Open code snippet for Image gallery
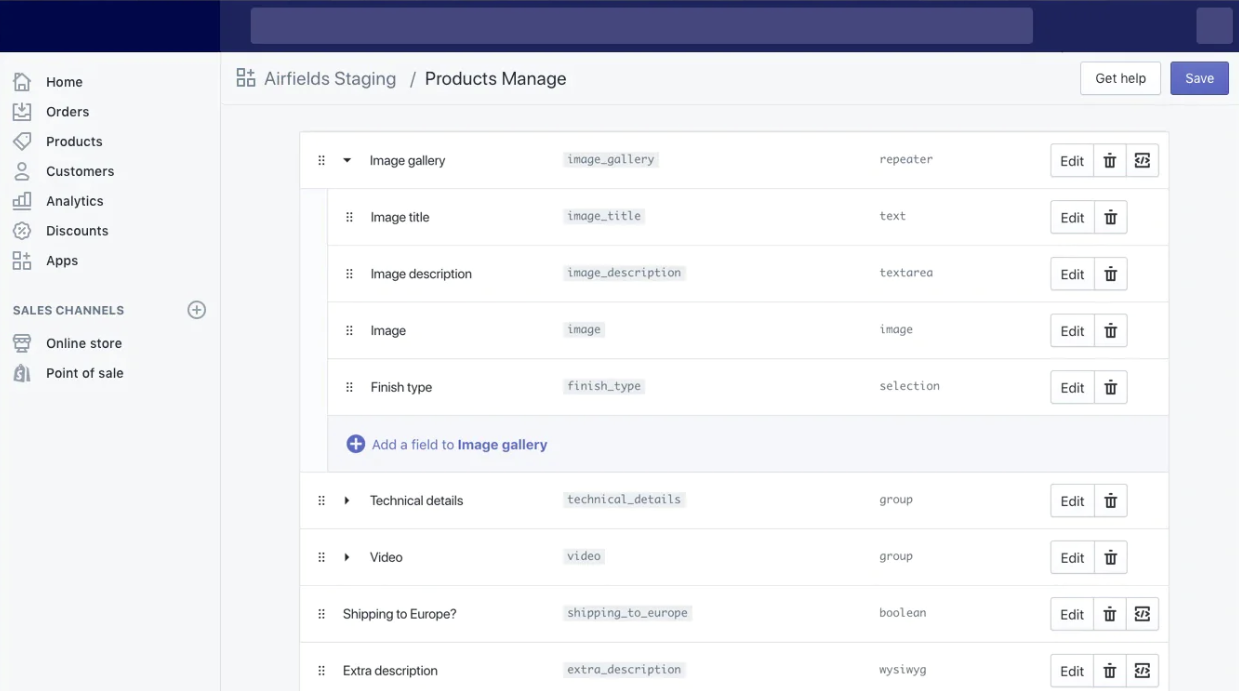This screenshot has height=691, width=1239. [x=1142, y=161]
